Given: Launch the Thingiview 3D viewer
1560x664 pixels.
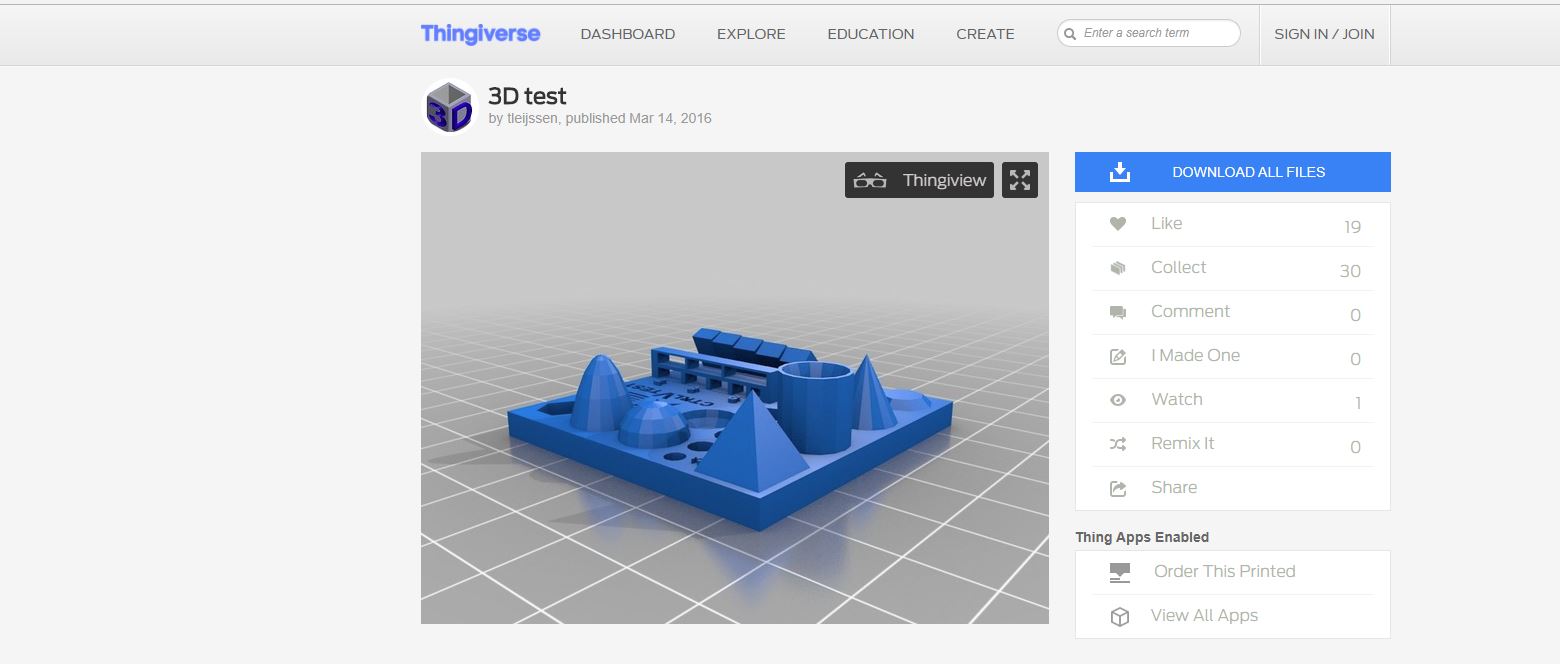Looking at the screenshot, I should [x=919, y=180].
